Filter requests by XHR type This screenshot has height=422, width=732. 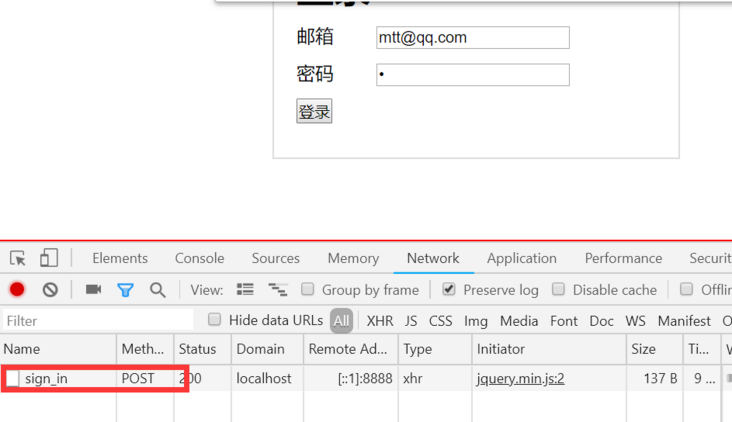380,321
